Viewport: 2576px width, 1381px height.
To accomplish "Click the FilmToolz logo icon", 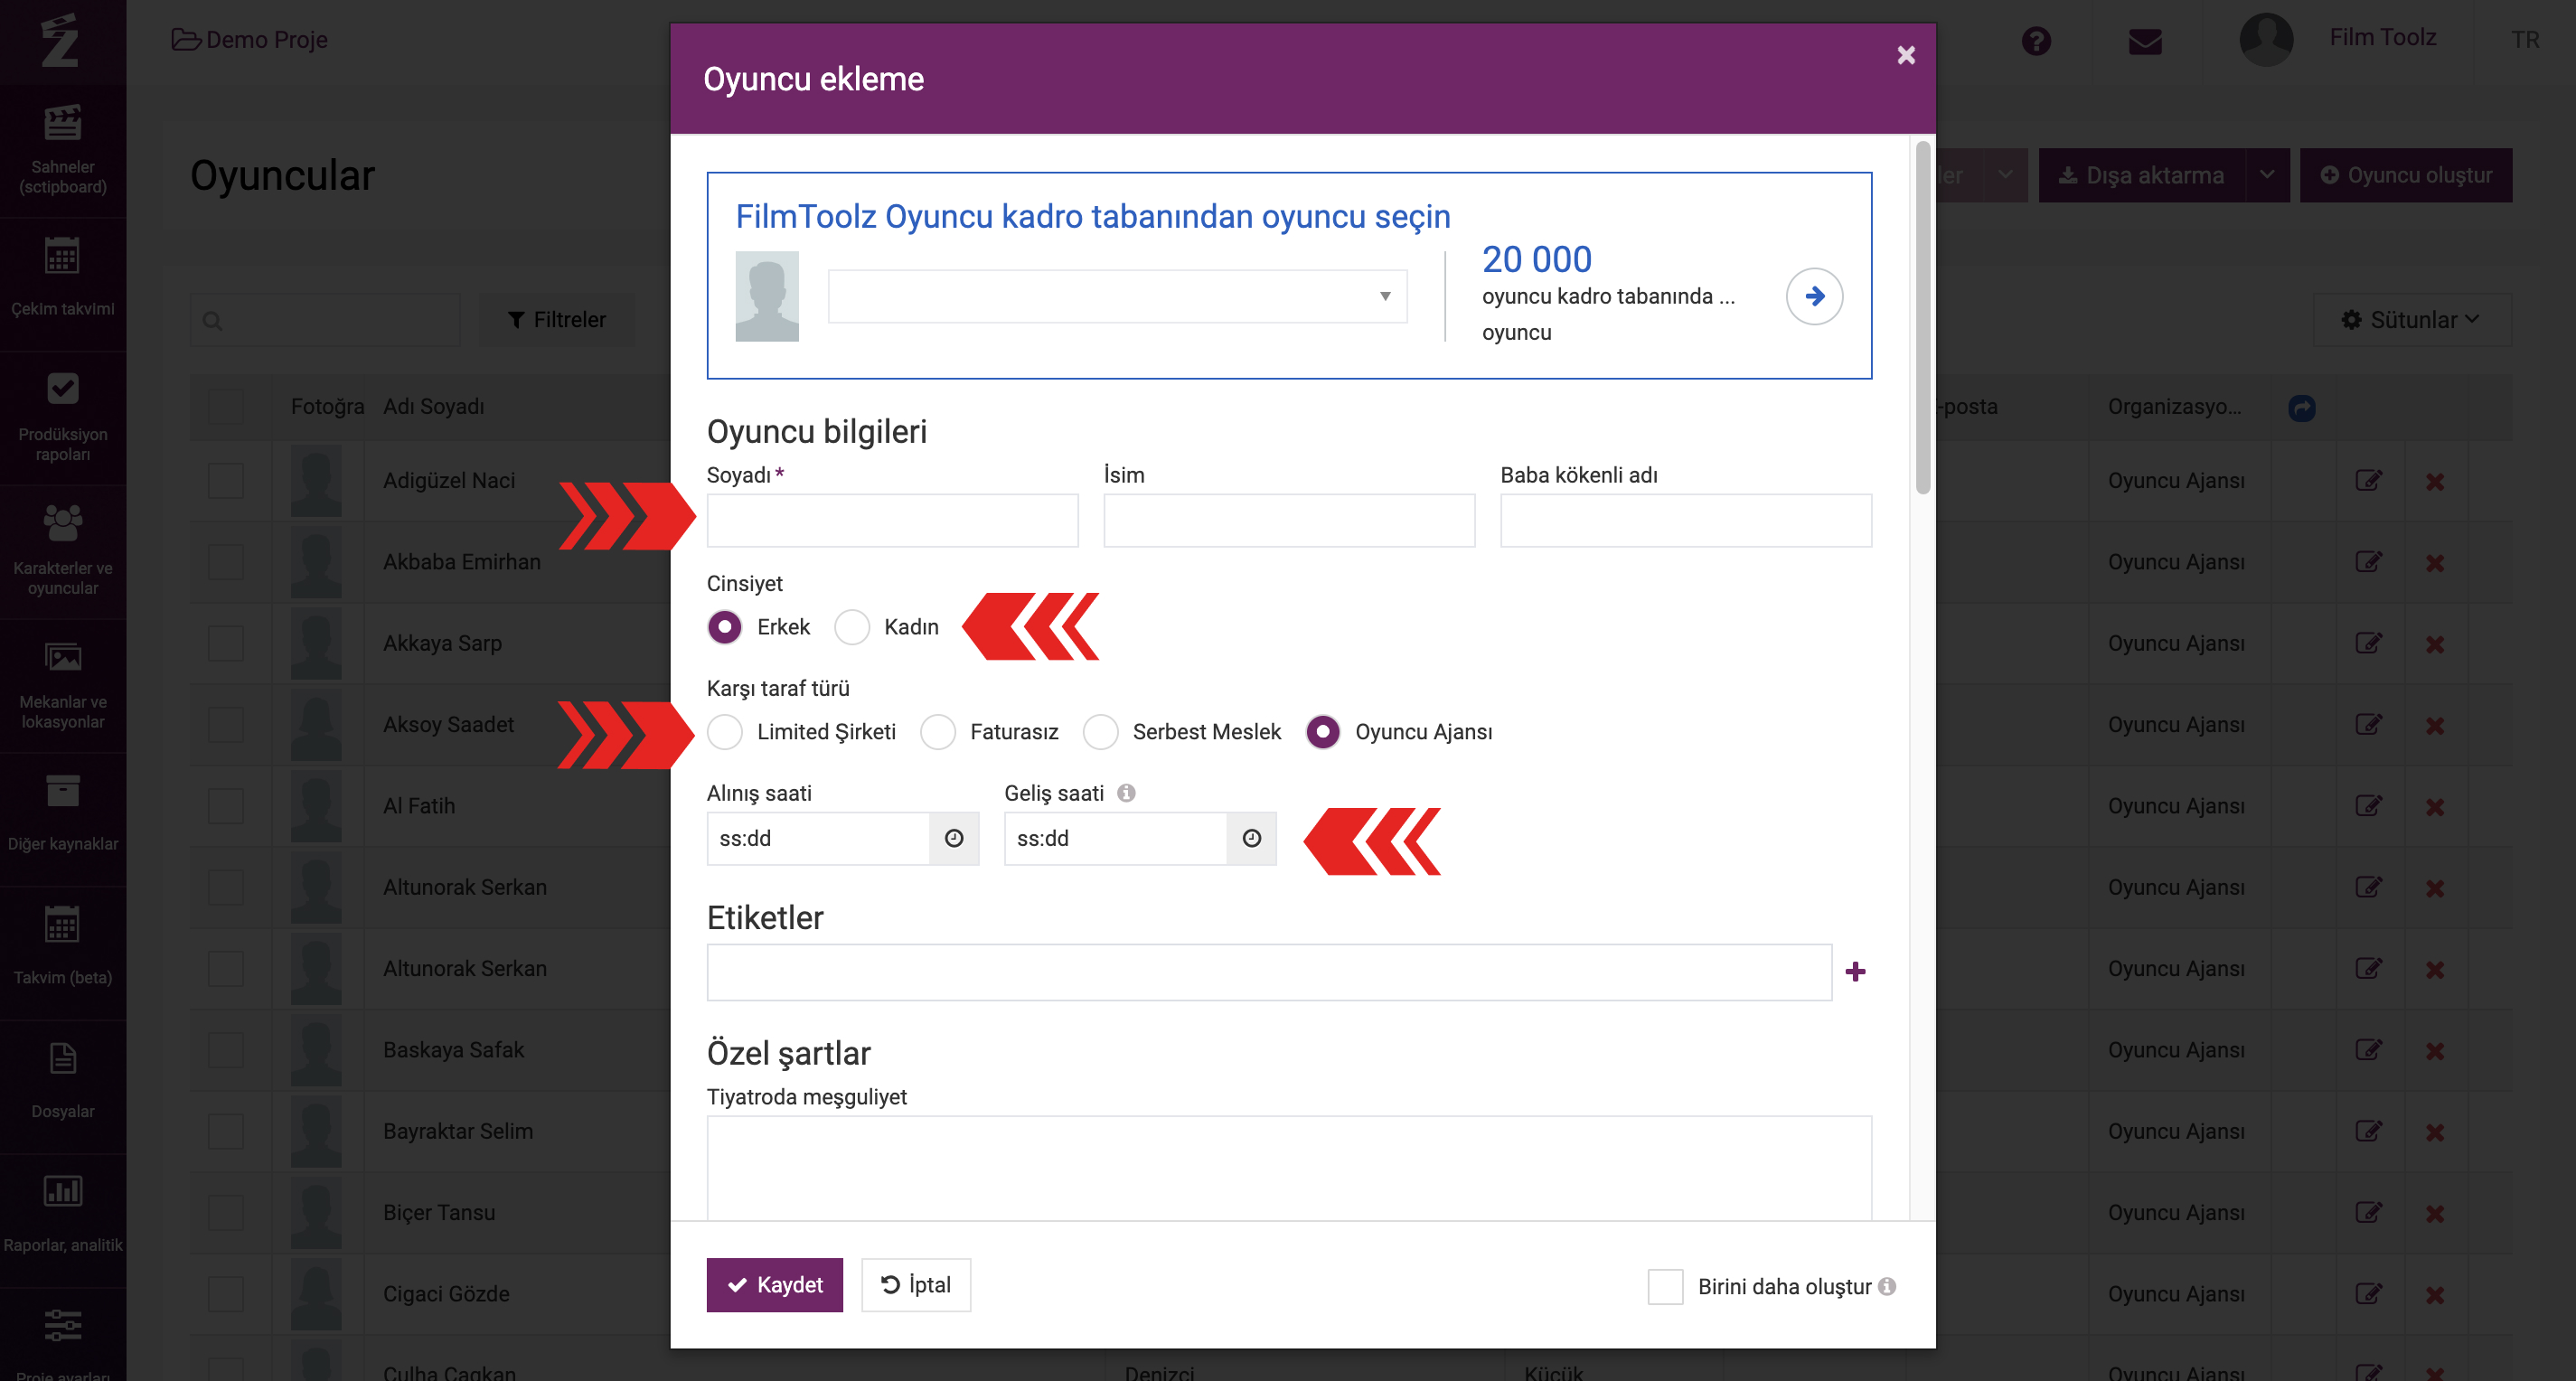I will tap(60, 40).
